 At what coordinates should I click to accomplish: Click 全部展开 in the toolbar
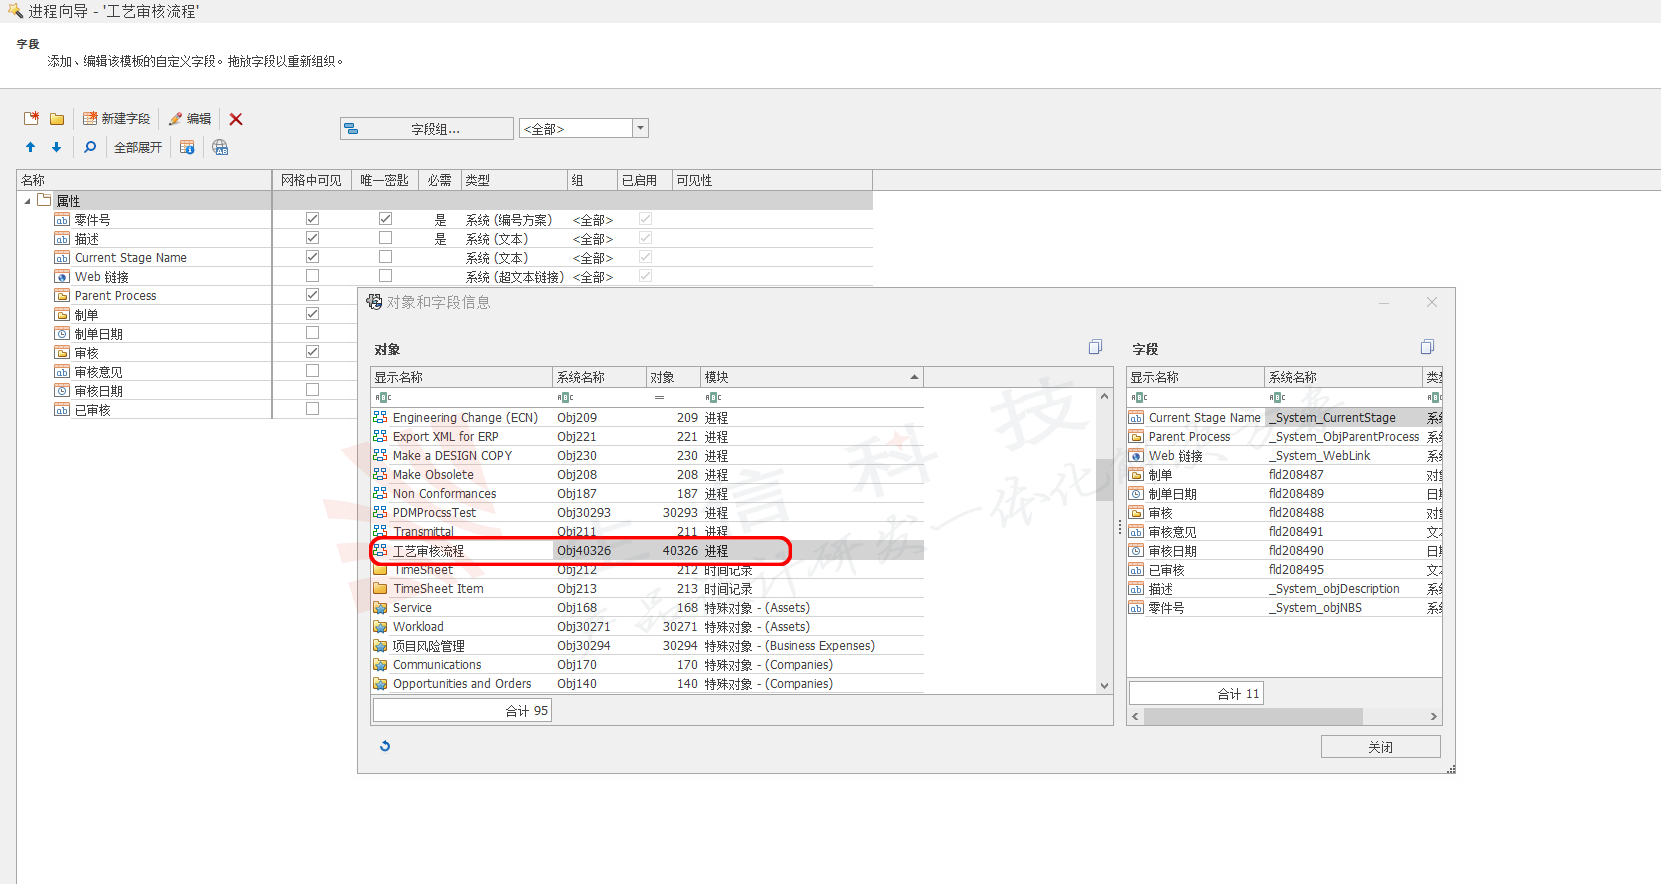[137, 147]
